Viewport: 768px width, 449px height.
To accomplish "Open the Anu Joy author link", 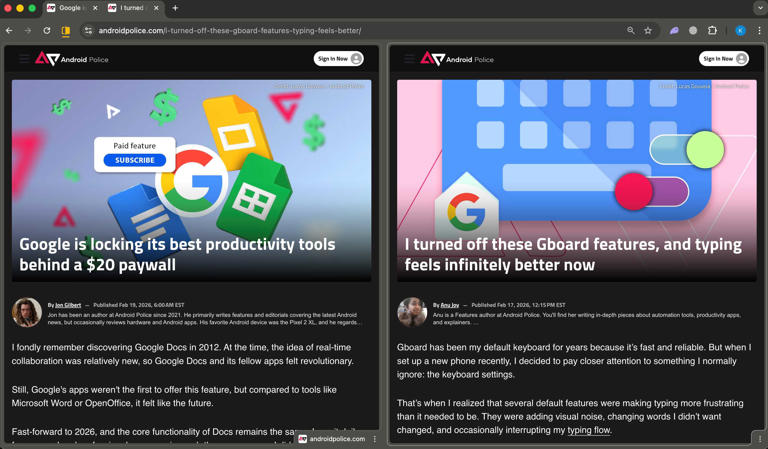I will [x=450, y=305].
